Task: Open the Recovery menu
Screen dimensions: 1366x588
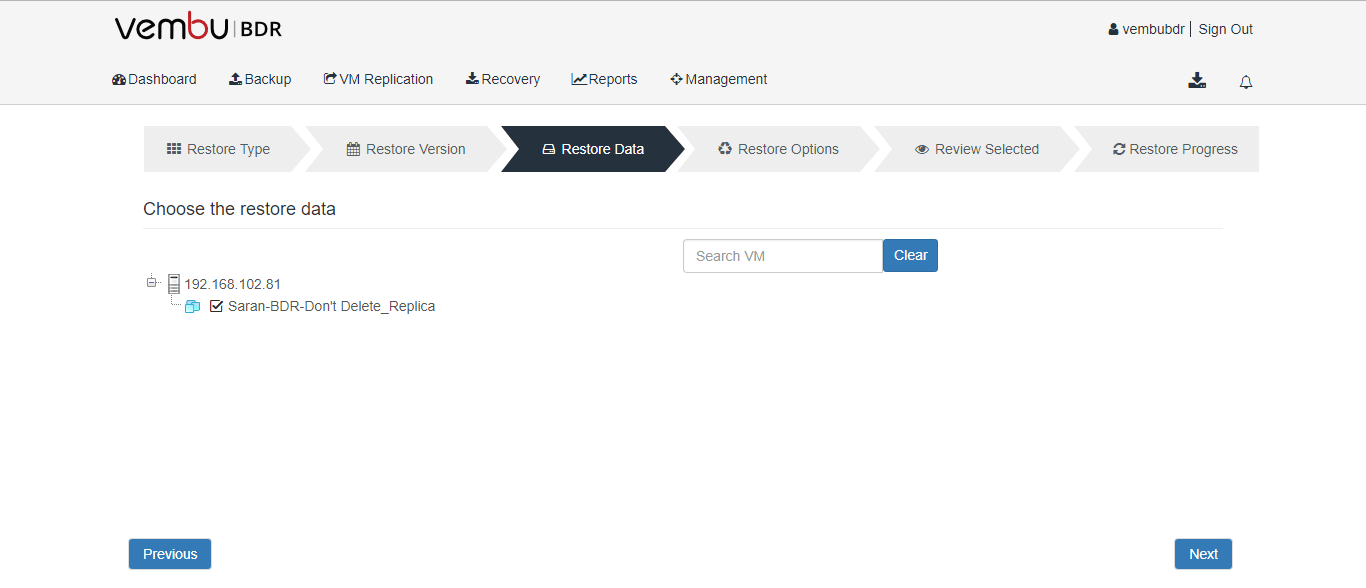Action: 503,79
